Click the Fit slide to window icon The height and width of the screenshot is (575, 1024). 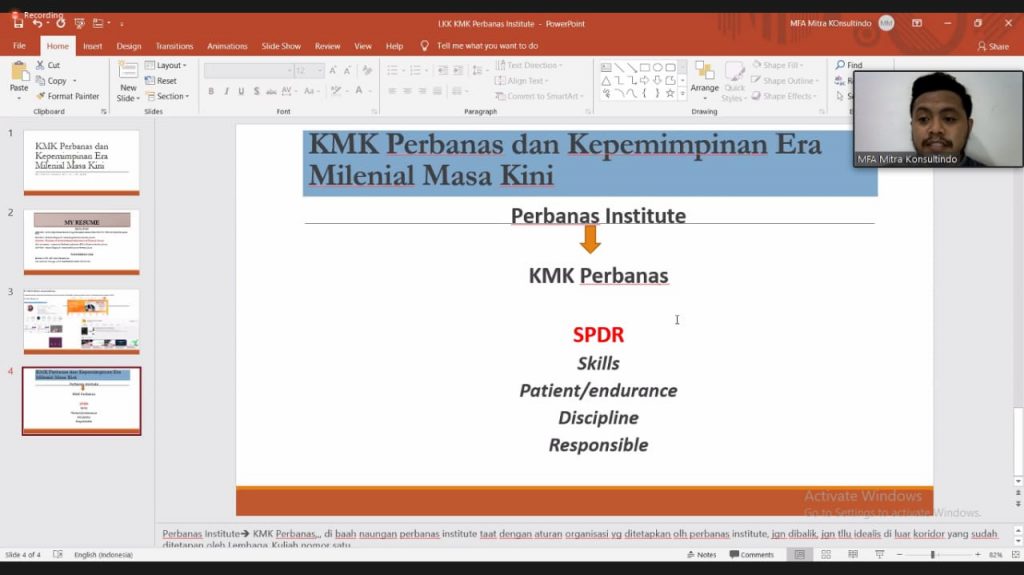pos(1016,555)
